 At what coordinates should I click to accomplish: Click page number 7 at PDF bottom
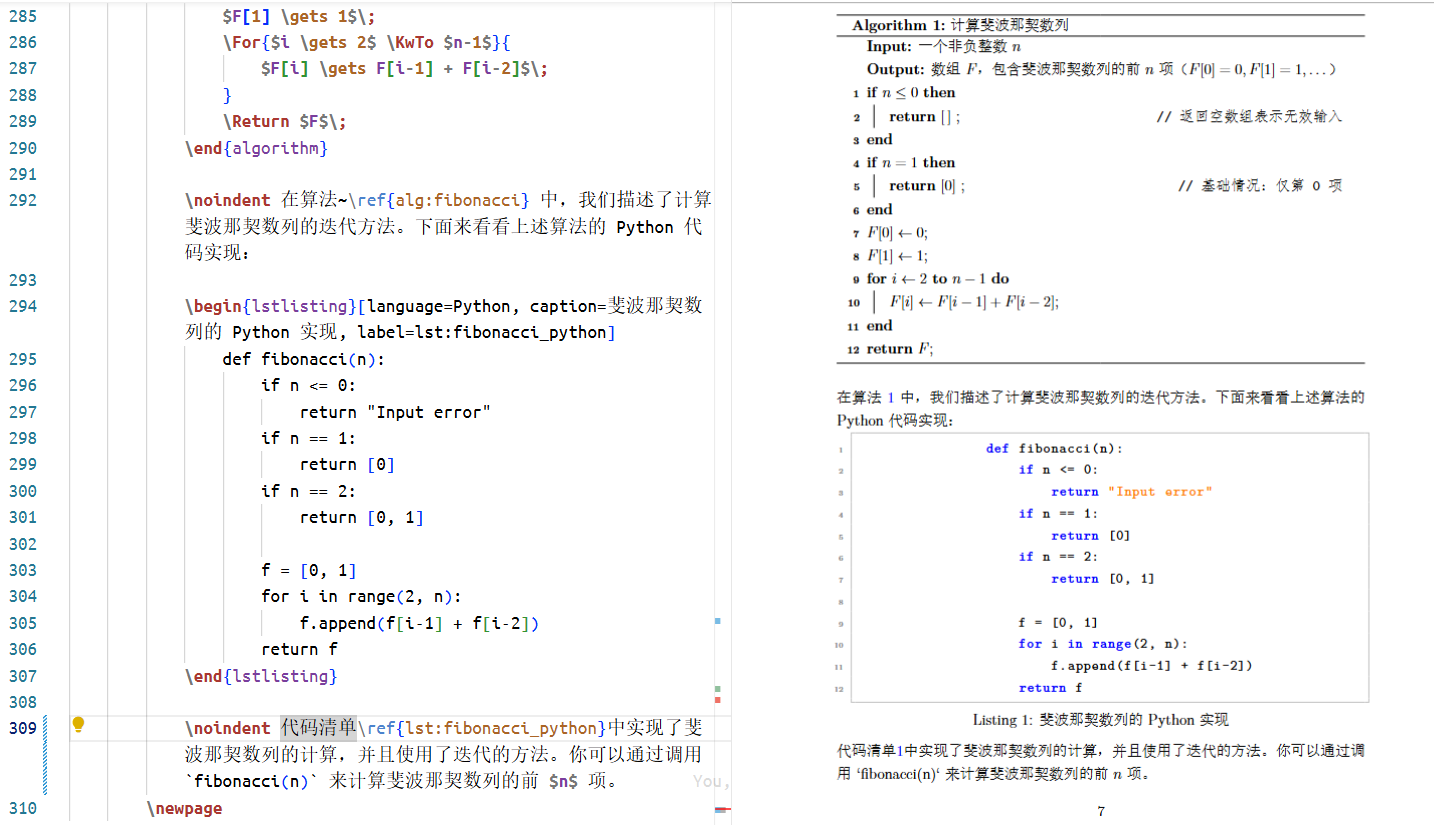[x=1101, y=811]
